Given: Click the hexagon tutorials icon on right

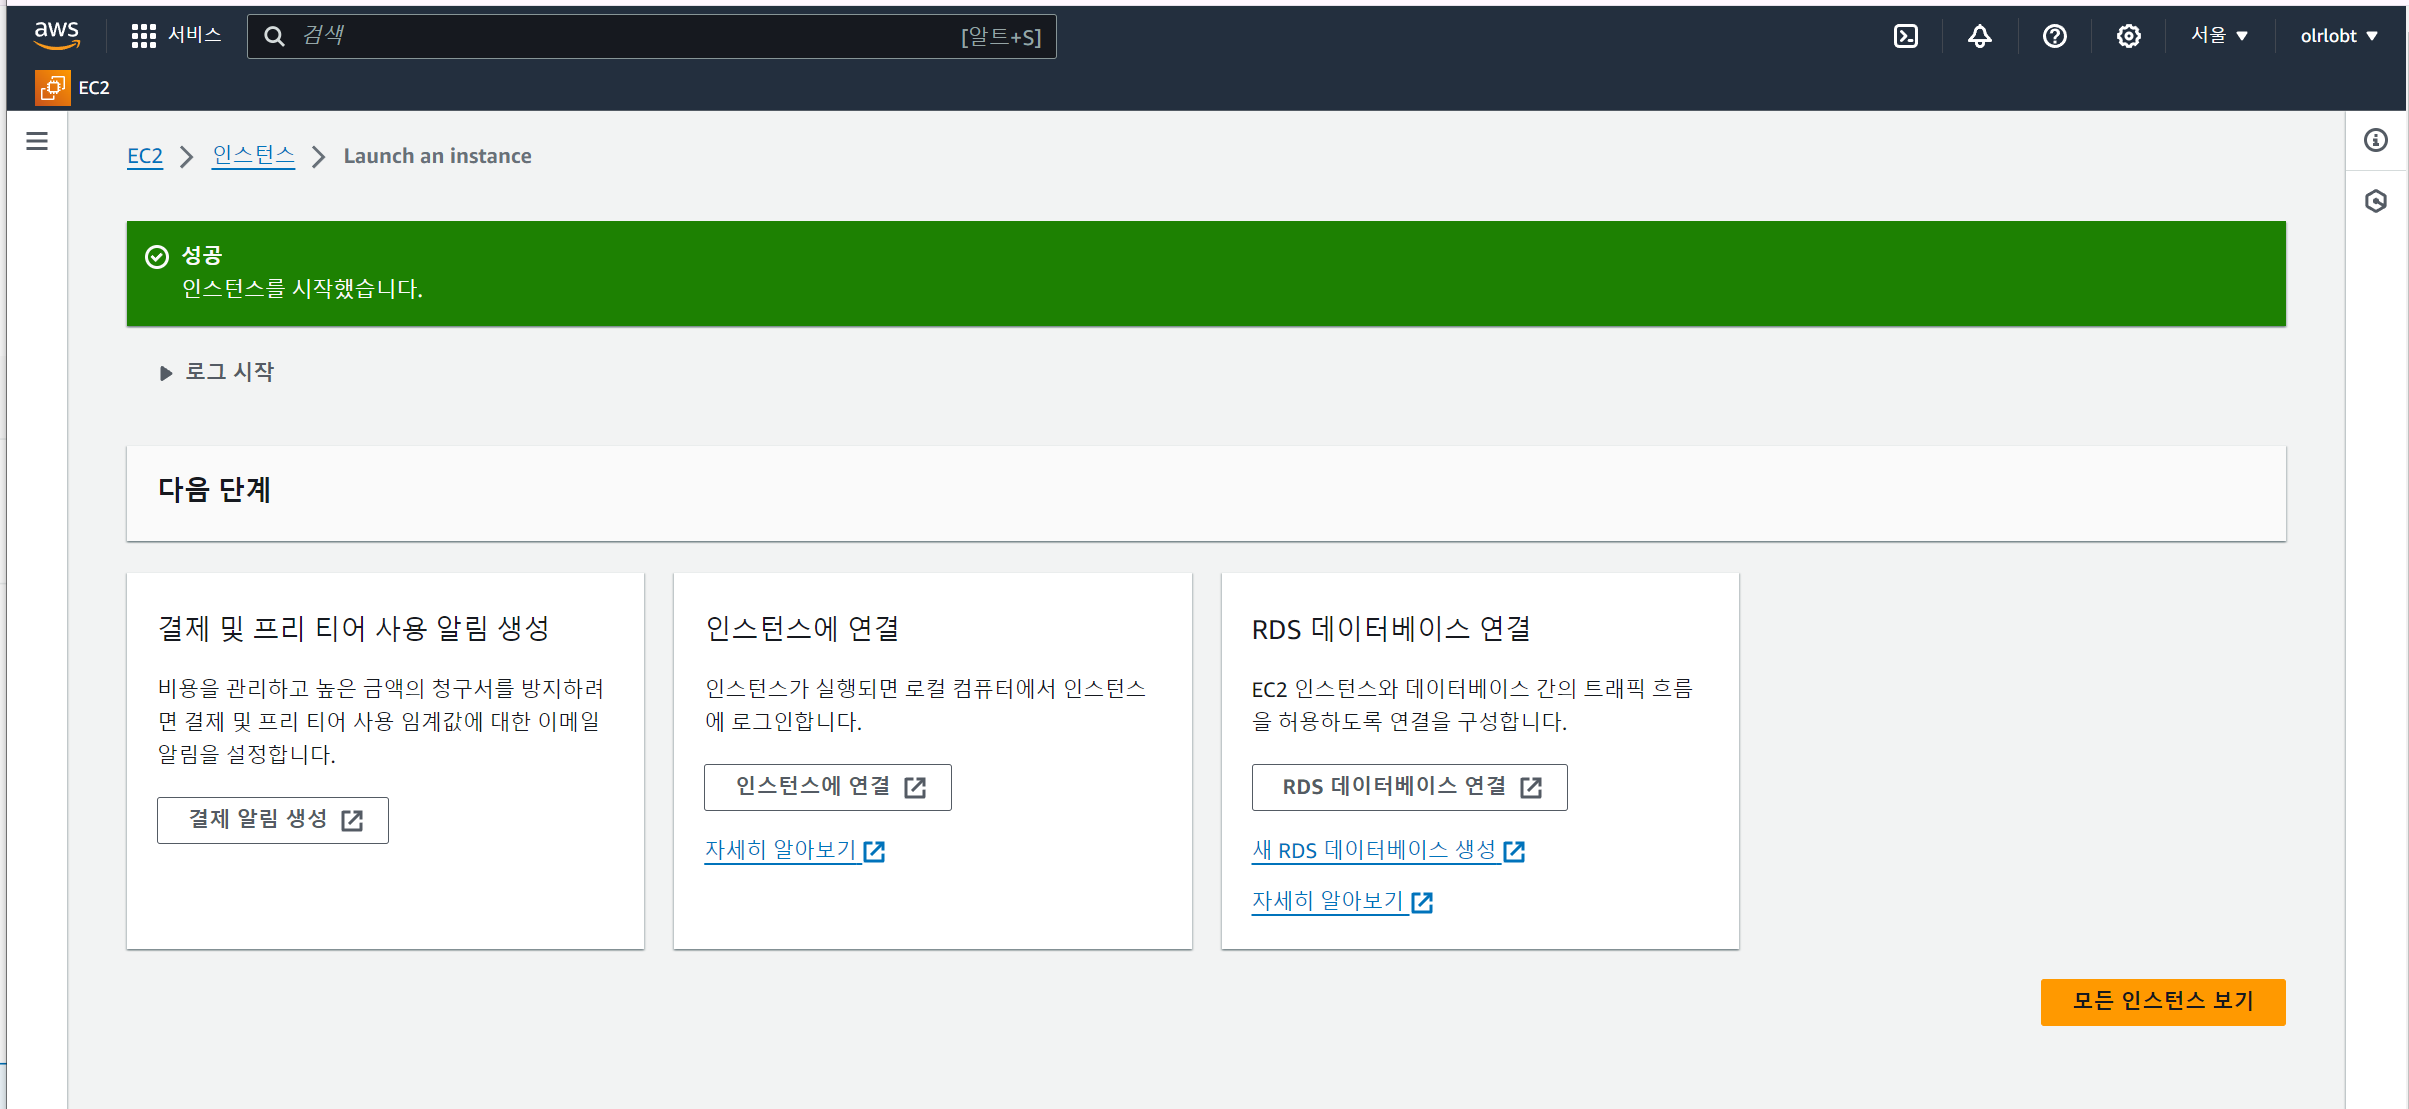Looking at the screenshot, I should click(2376, 201).
